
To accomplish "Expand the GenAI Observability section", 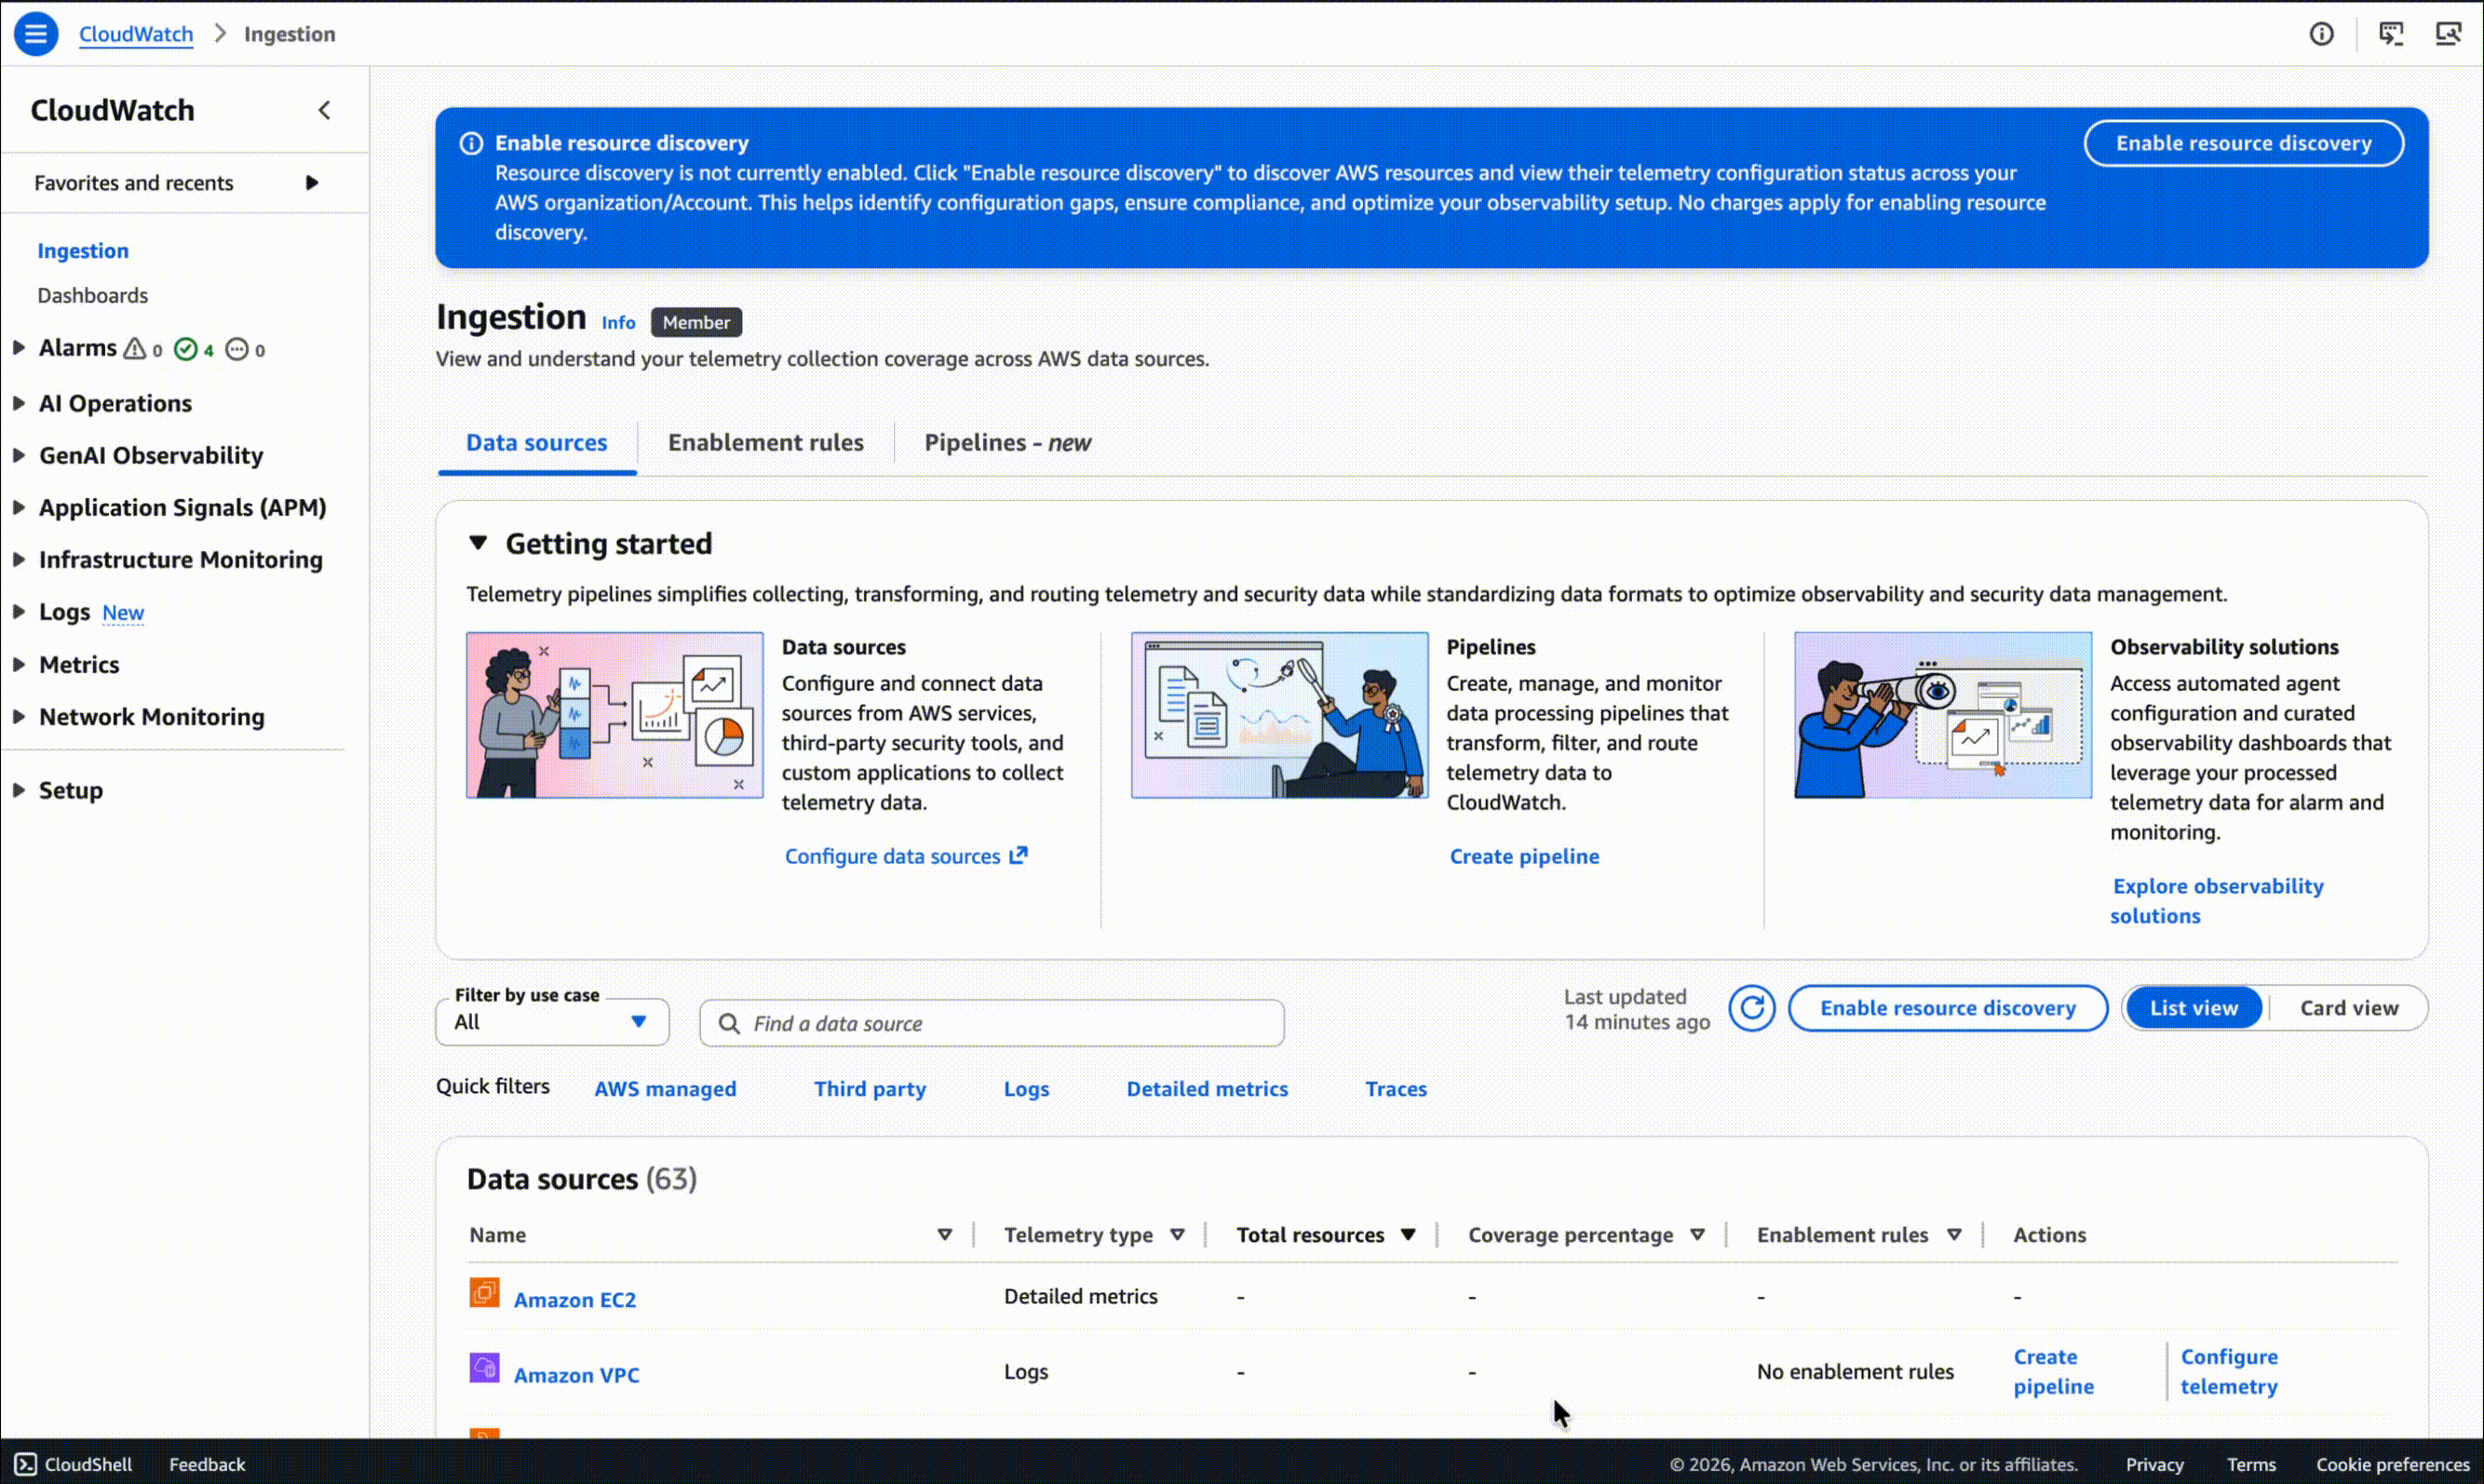I will (x=19, y=455).
